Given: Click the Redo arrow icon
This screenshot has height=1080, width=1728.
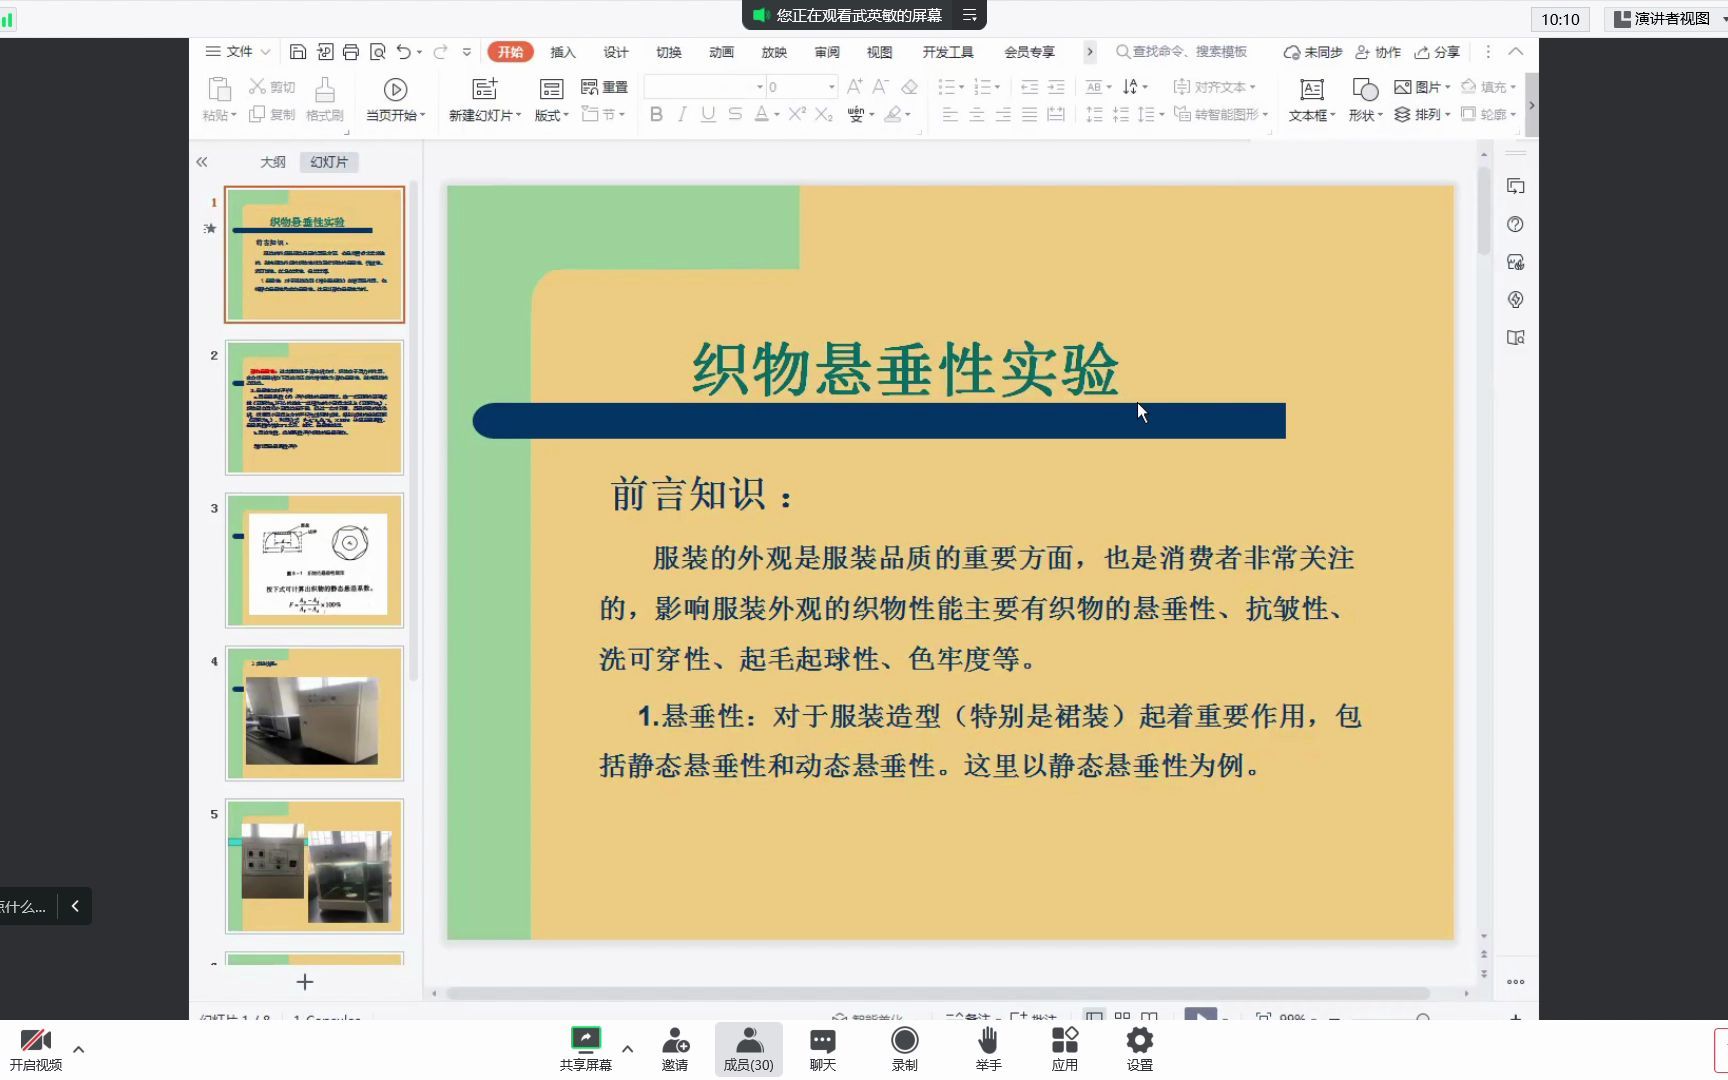Looking at the screenshot, I should 440,52.
